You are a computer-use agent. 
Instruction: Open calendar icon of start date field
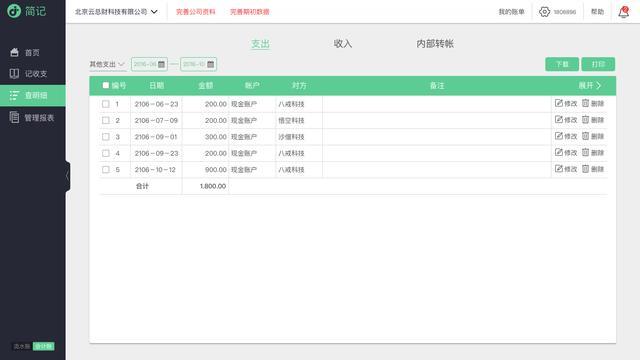coord(161,64)
